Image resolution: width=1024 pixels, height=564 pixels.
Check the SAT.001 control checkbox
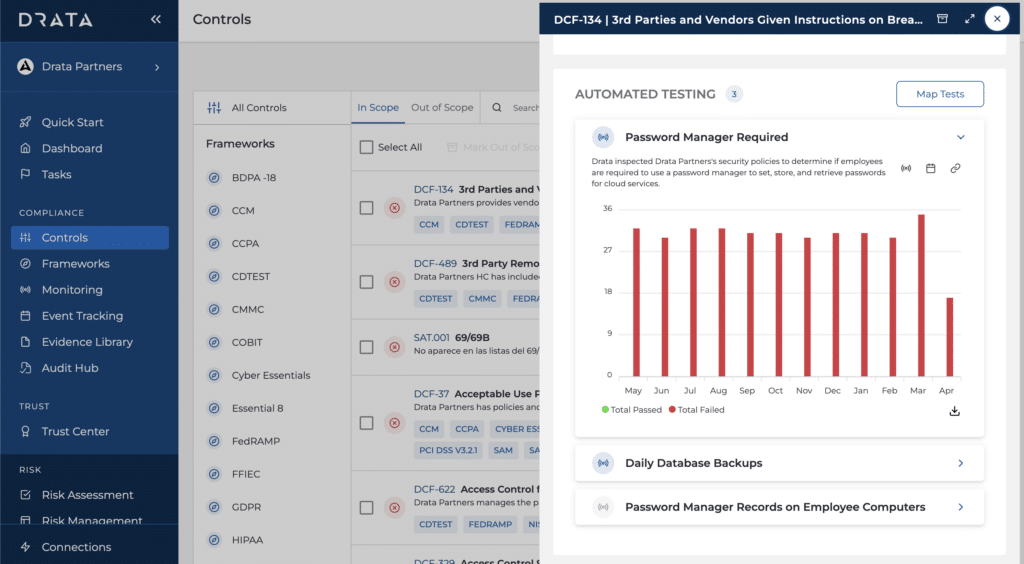click(x=366, y=347)
